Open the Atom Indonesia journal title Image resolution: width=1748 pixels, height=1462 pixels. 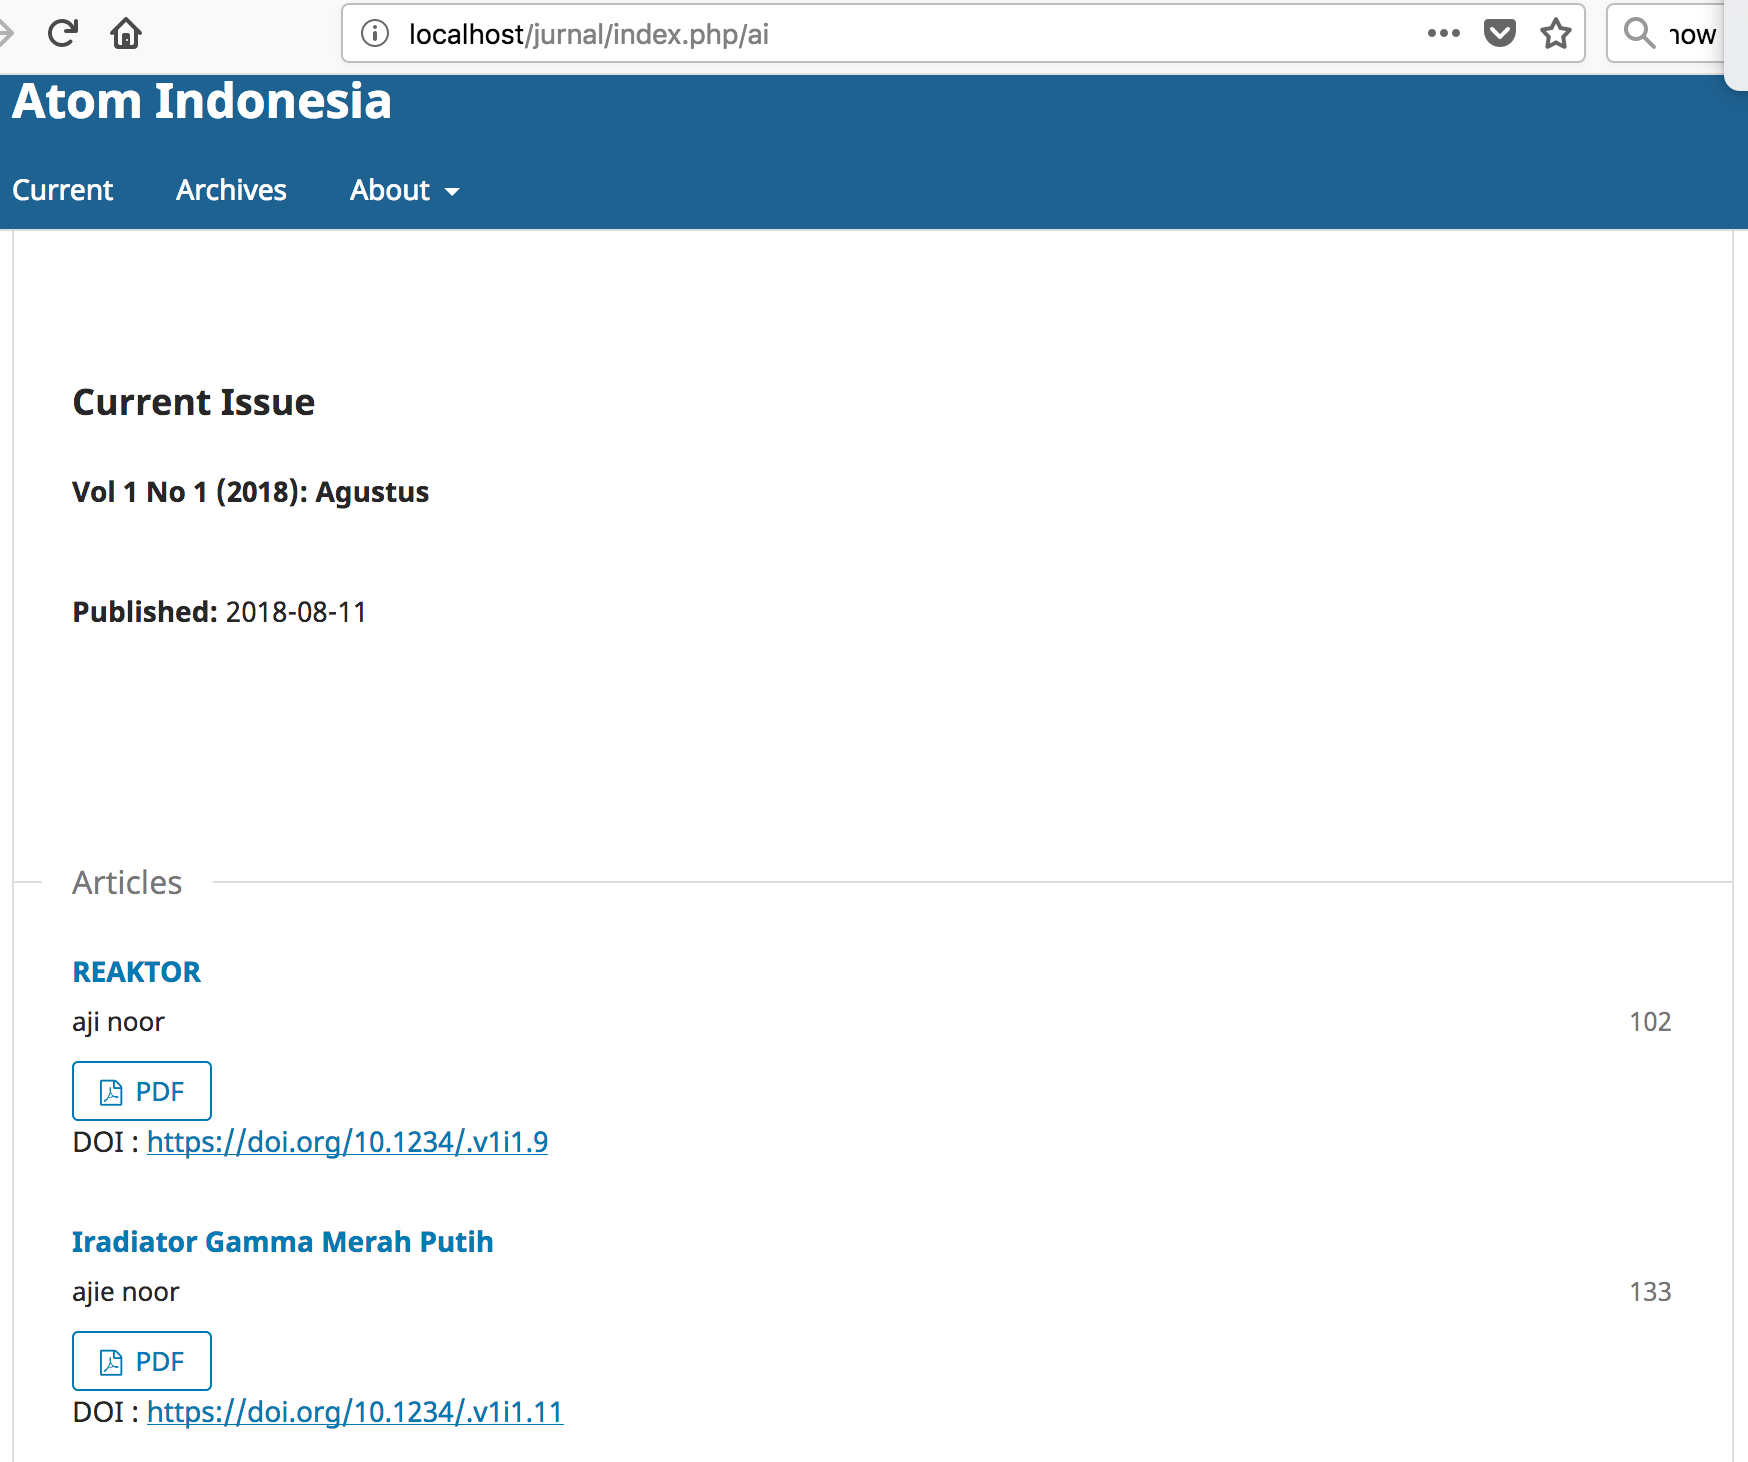tap(201, 101)
